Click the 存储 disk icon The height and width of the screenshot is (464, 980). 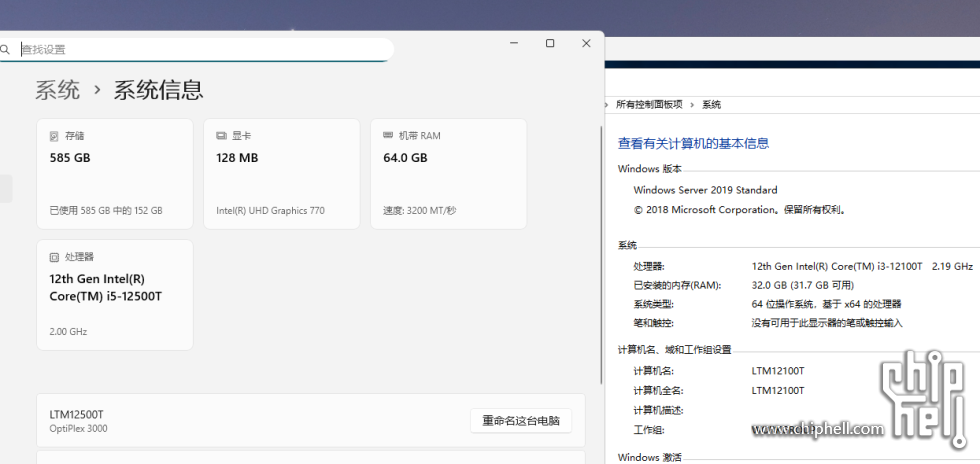[54, 136]
